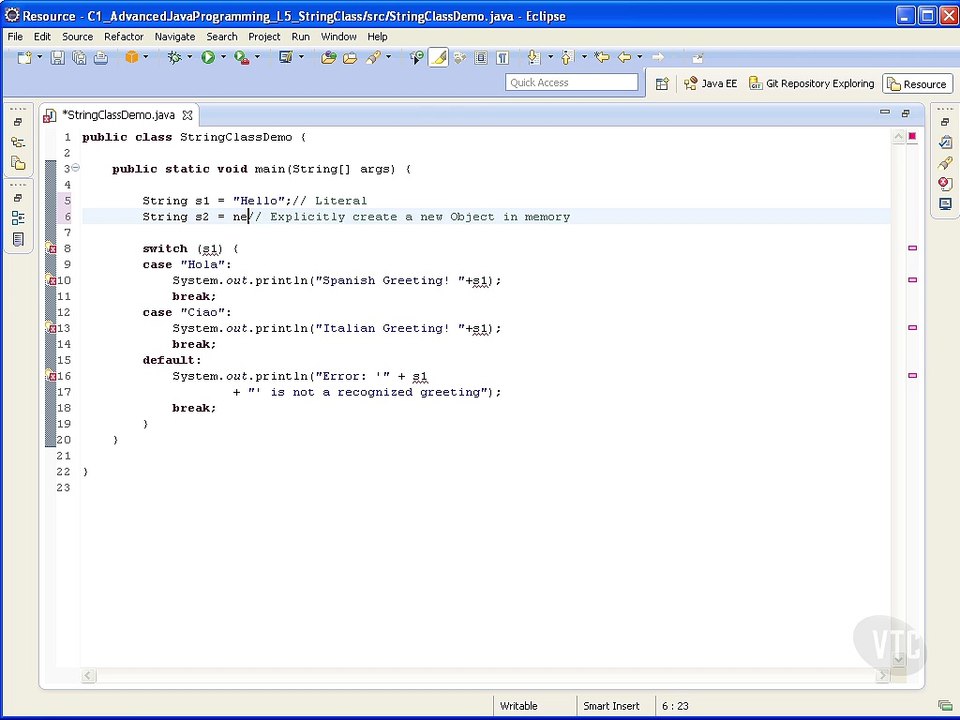Switch to Java EE perspective
960x720 pixels.
(x=711, y=84)
